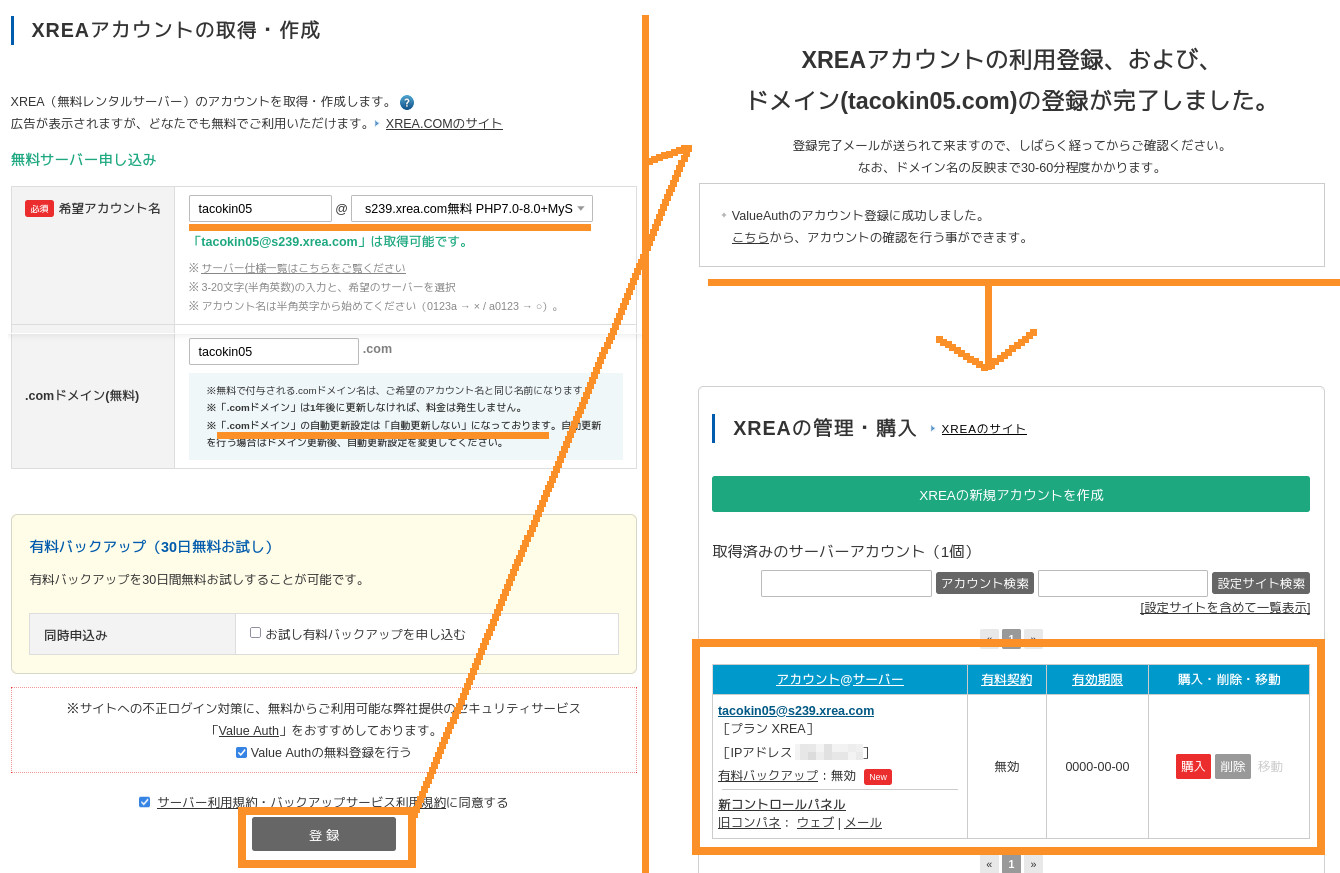Sort by 有効期限 column header

click(x=1097, y=679)
